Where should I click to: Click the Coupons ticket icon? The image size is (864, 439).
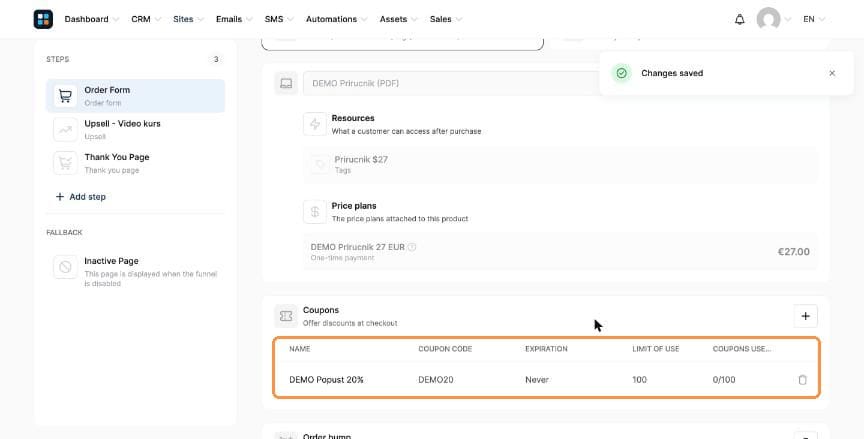coord(286,316)
